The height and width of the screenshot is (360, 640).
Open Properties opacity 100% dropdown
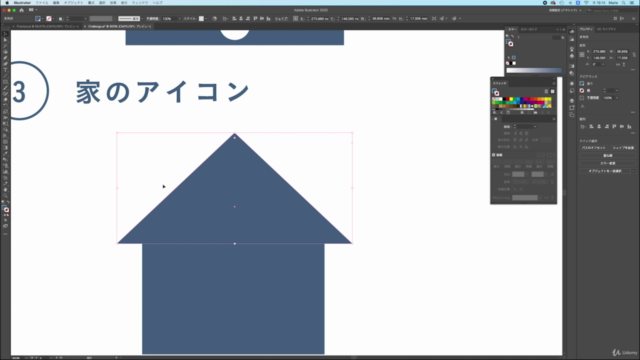click(x=616, y=98)
